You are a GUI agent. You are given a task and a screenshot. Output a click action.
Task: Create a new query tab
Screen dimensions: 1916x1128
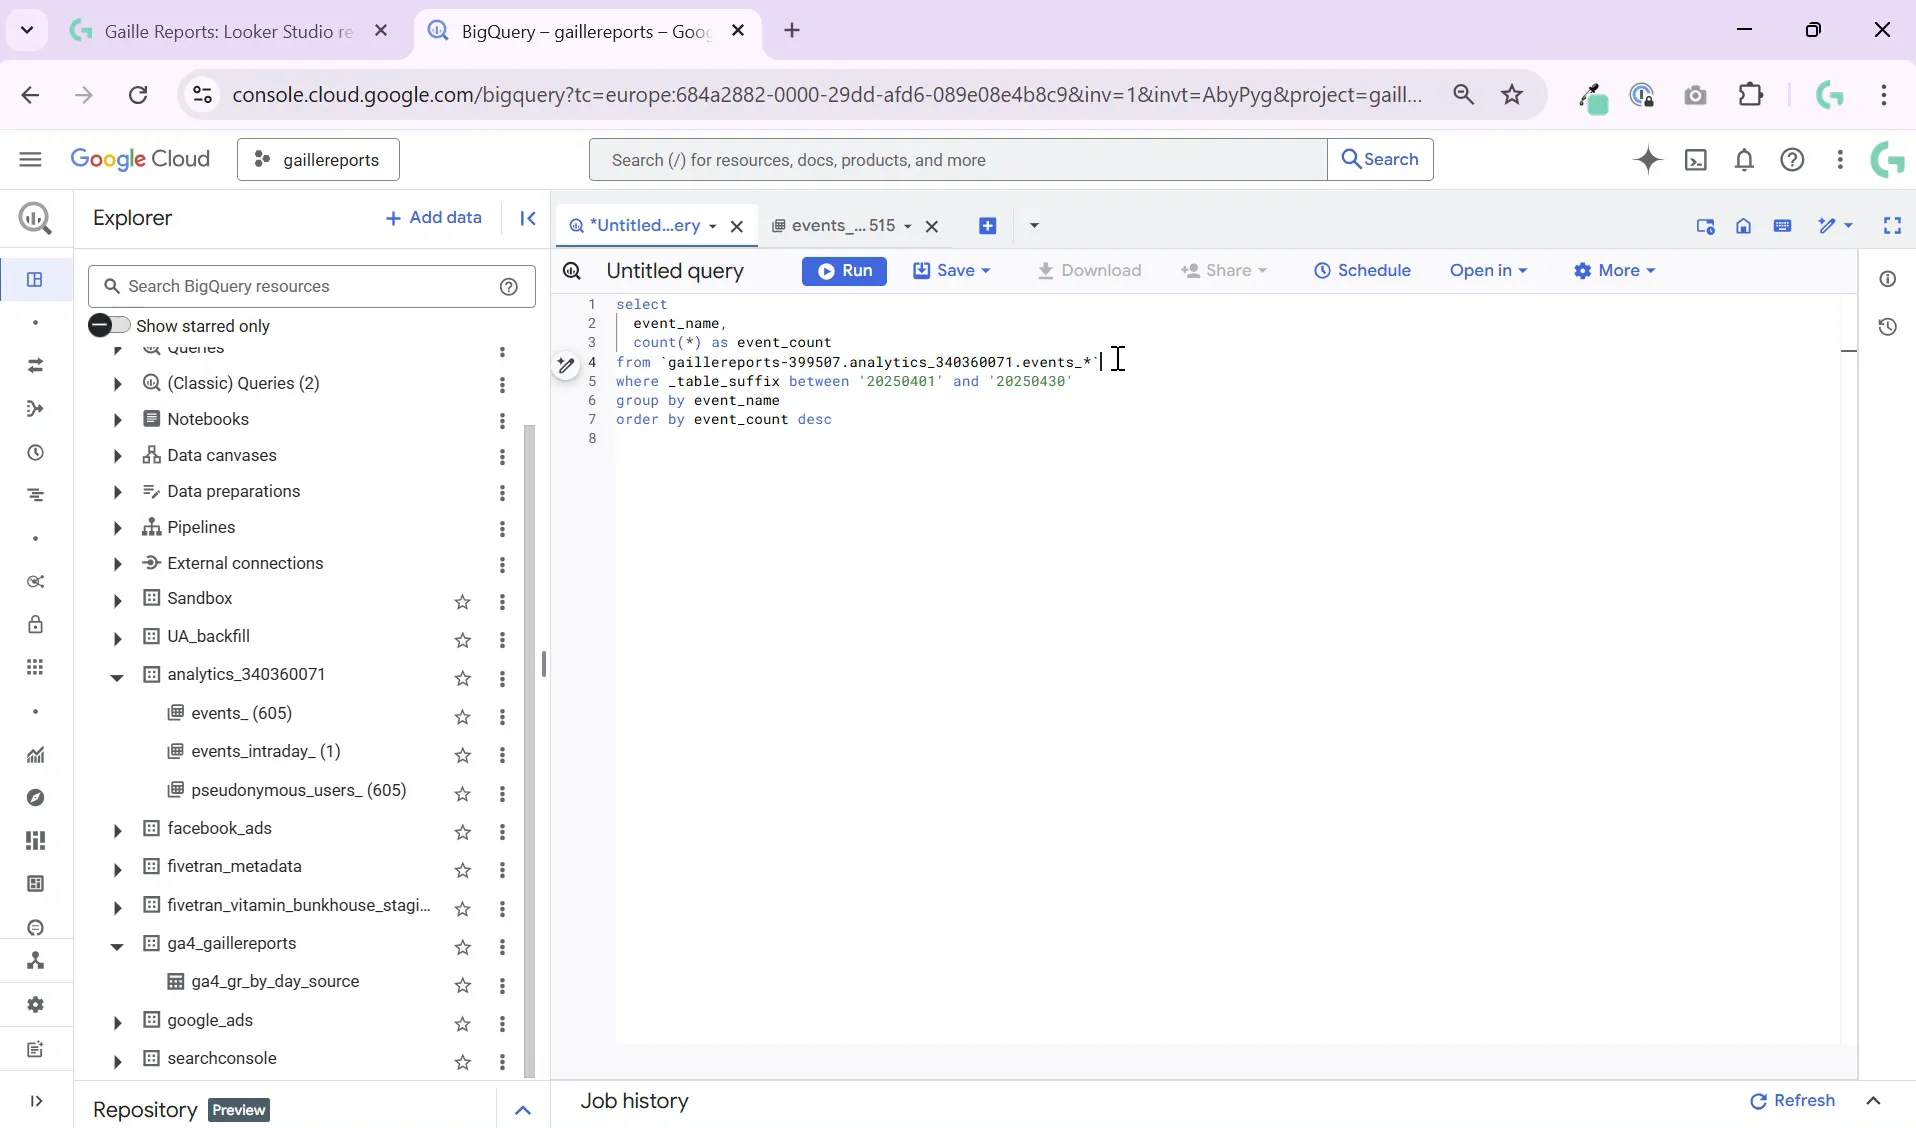987,226
